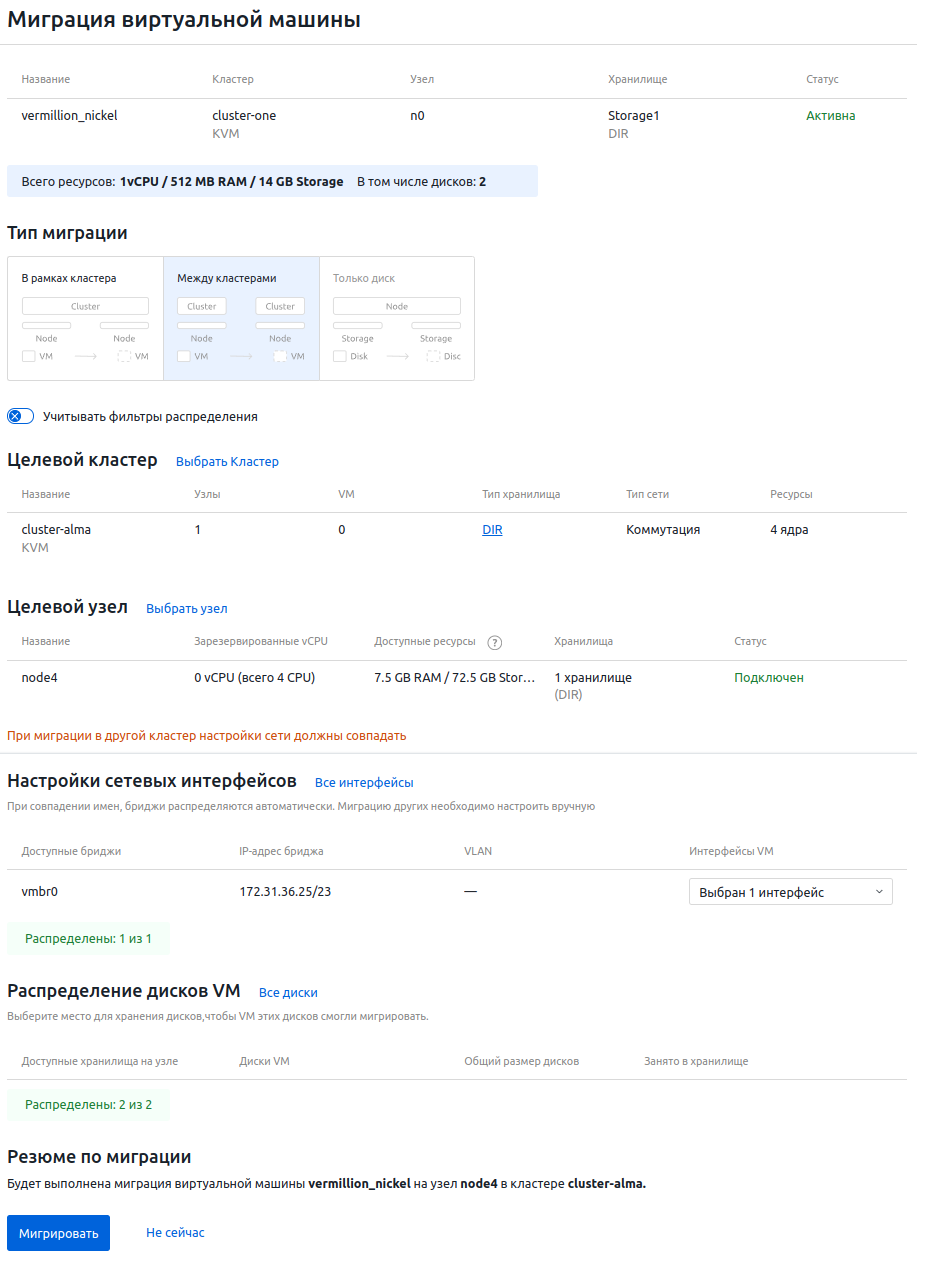Click the node4 target node row

click(x=457, y=686)
